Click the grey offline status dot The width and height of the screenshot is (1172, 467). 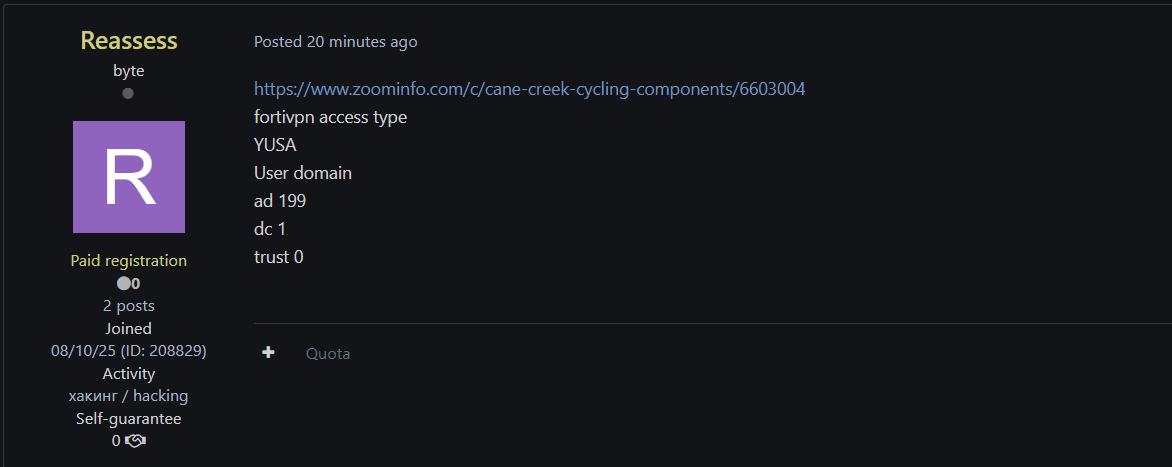[x=128, y=93]
